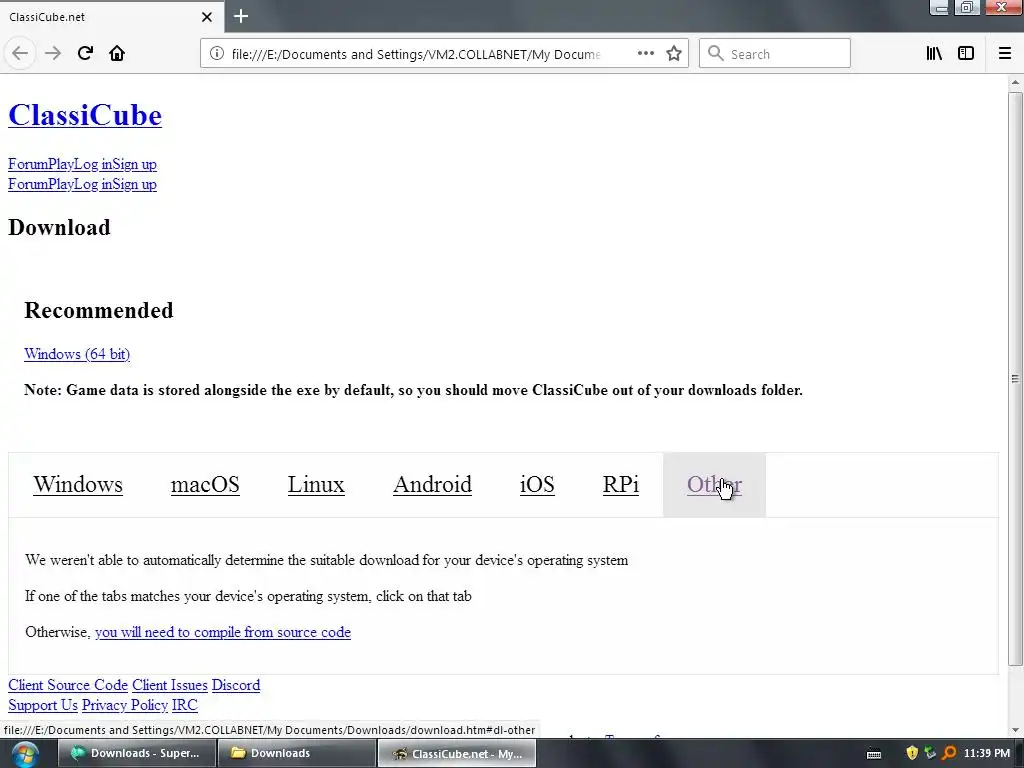Switch to the Linux download tab
The width and height of the screenshot is (1024, 768).
point(316,485)
